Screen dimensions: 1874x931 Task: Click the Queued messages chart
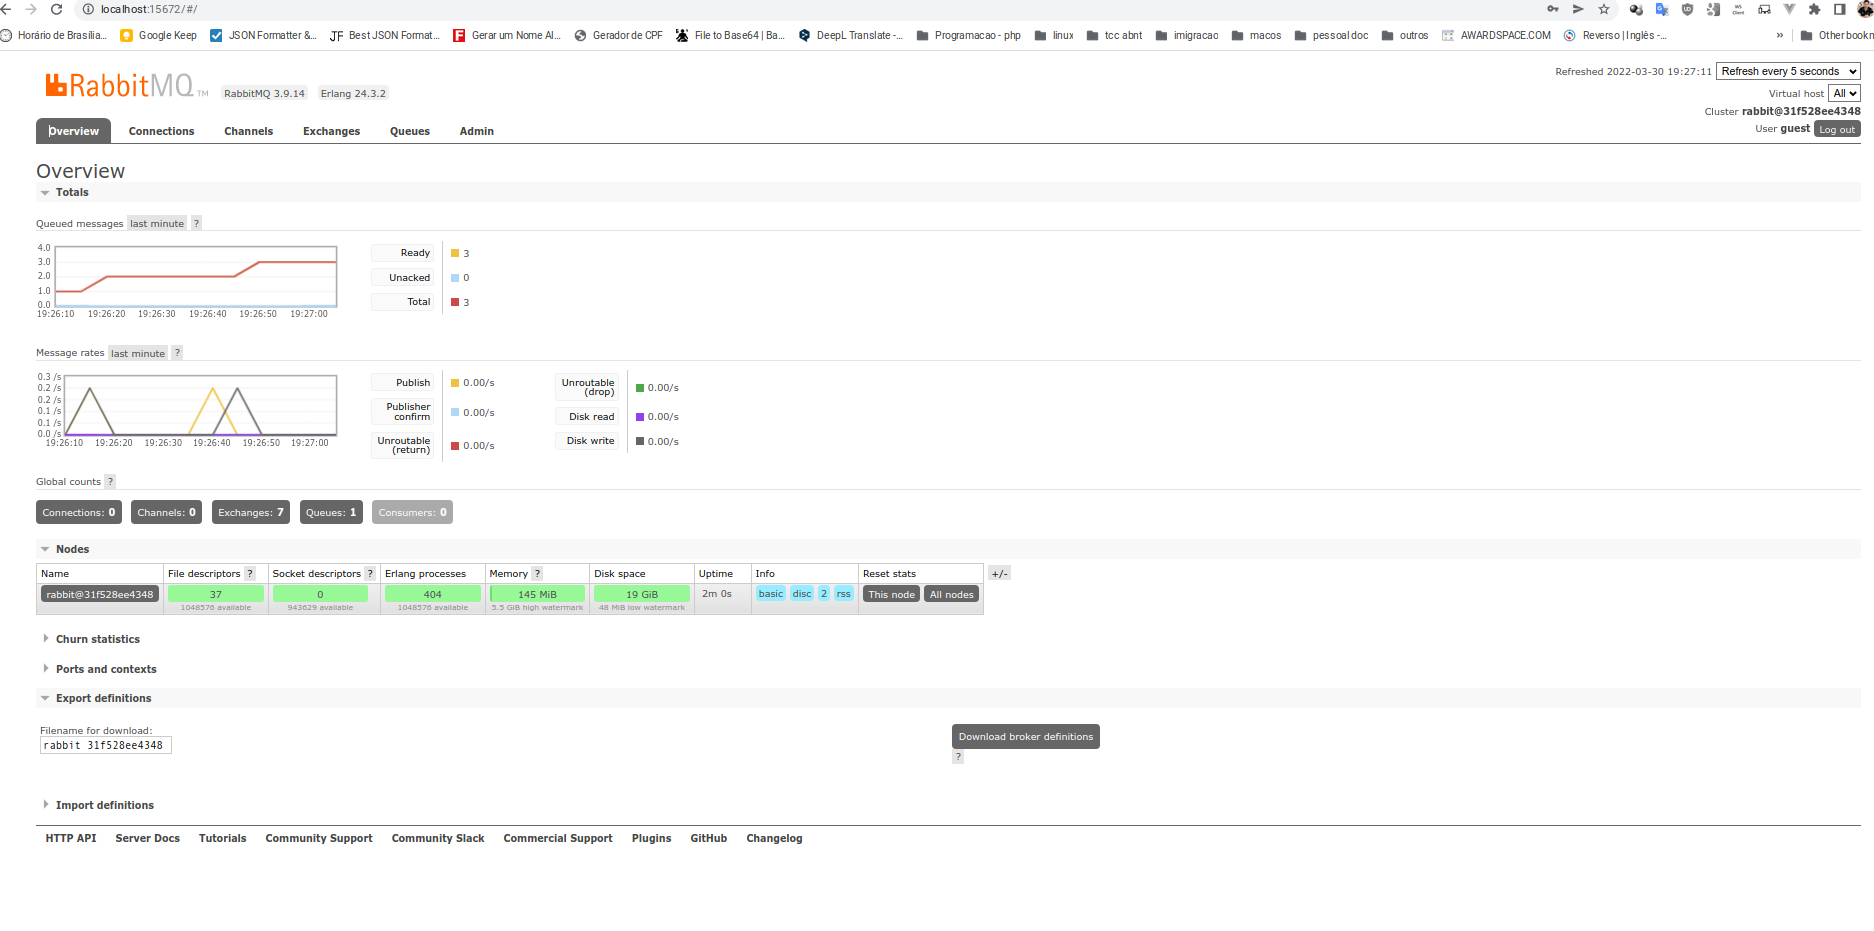(197, 276)
